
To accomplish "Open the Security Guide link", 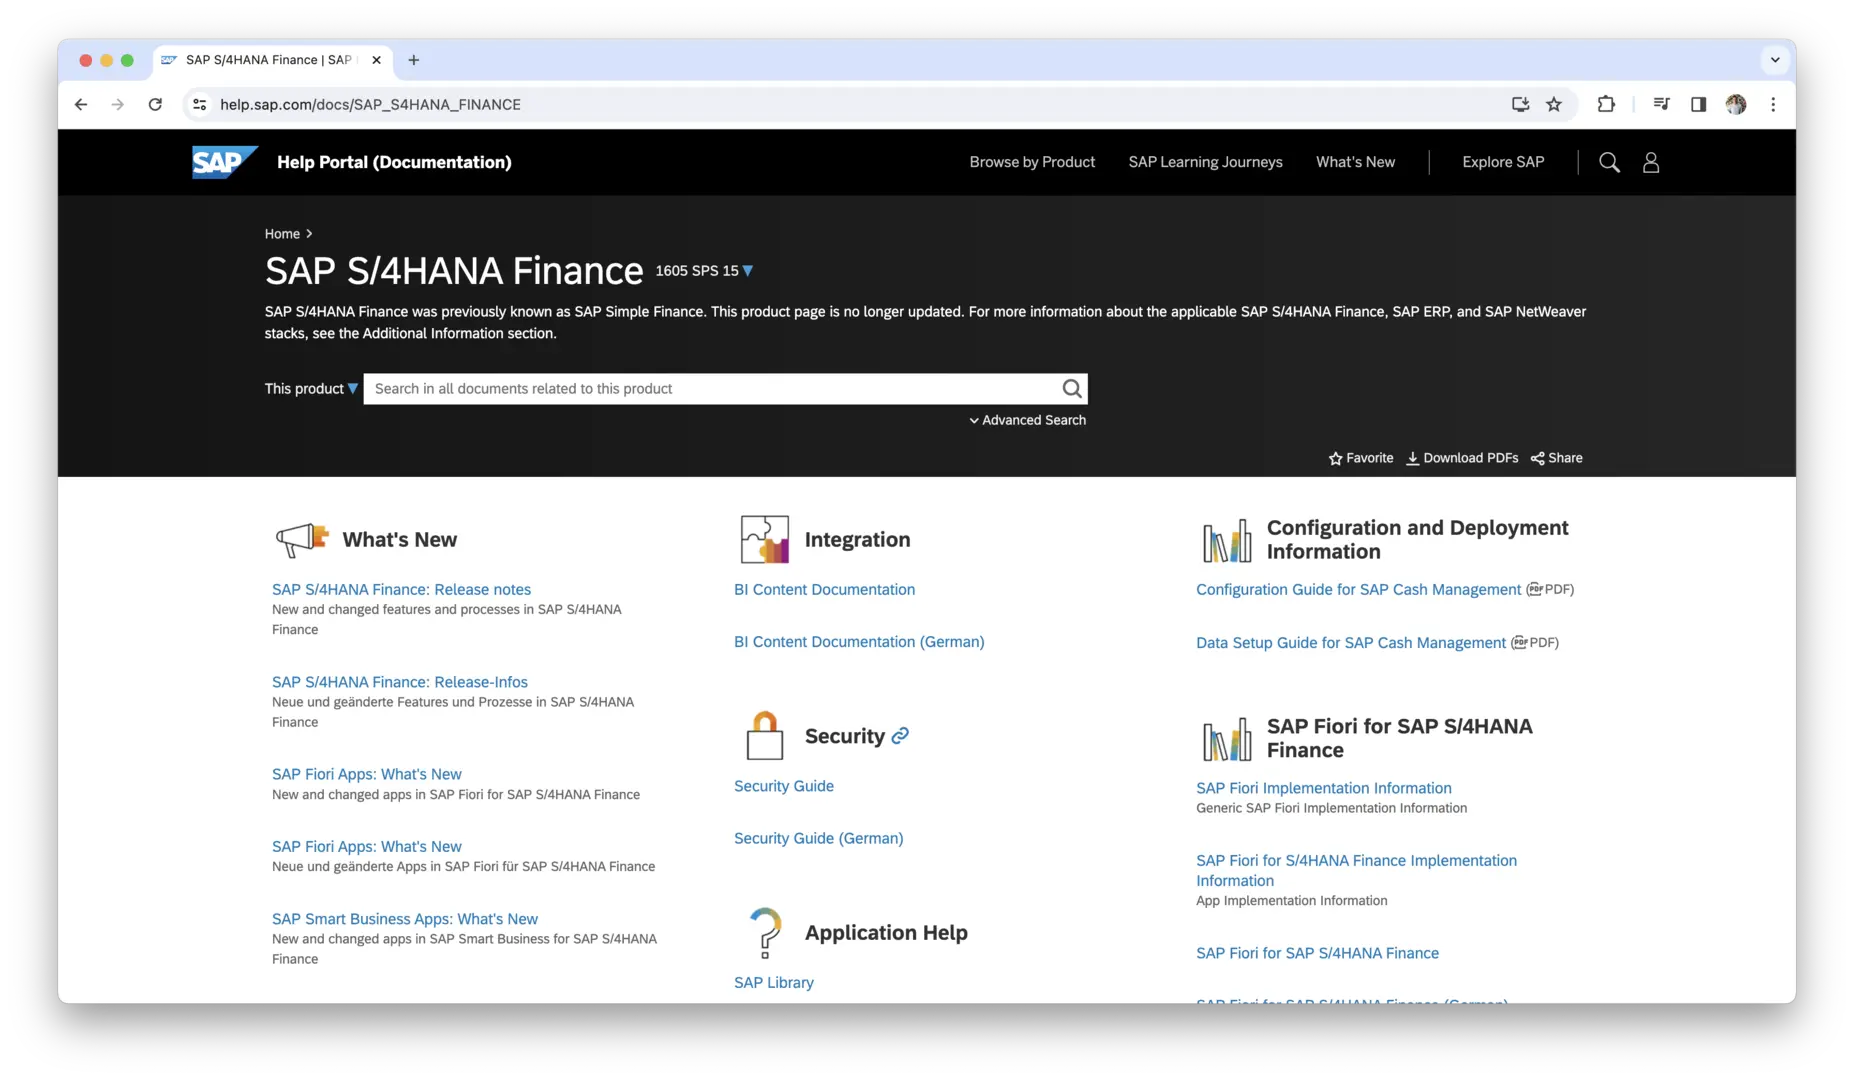I will point(784,786).
